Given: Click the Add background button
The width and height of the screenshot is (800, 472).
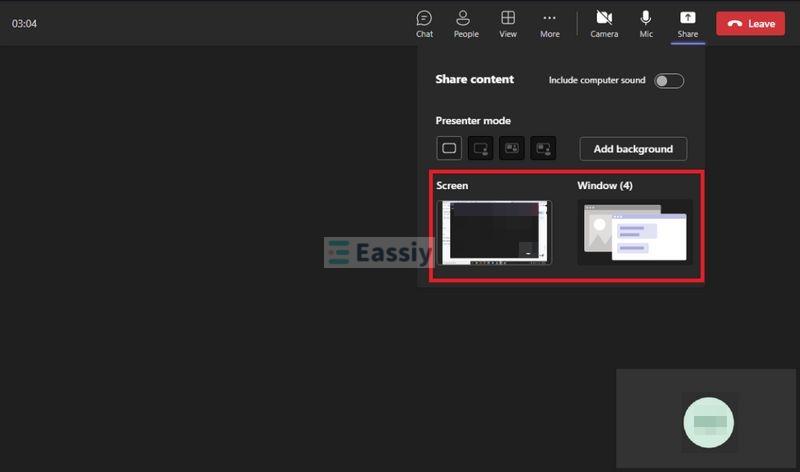Looking at the screenshot, I should (x=633, y=149).
